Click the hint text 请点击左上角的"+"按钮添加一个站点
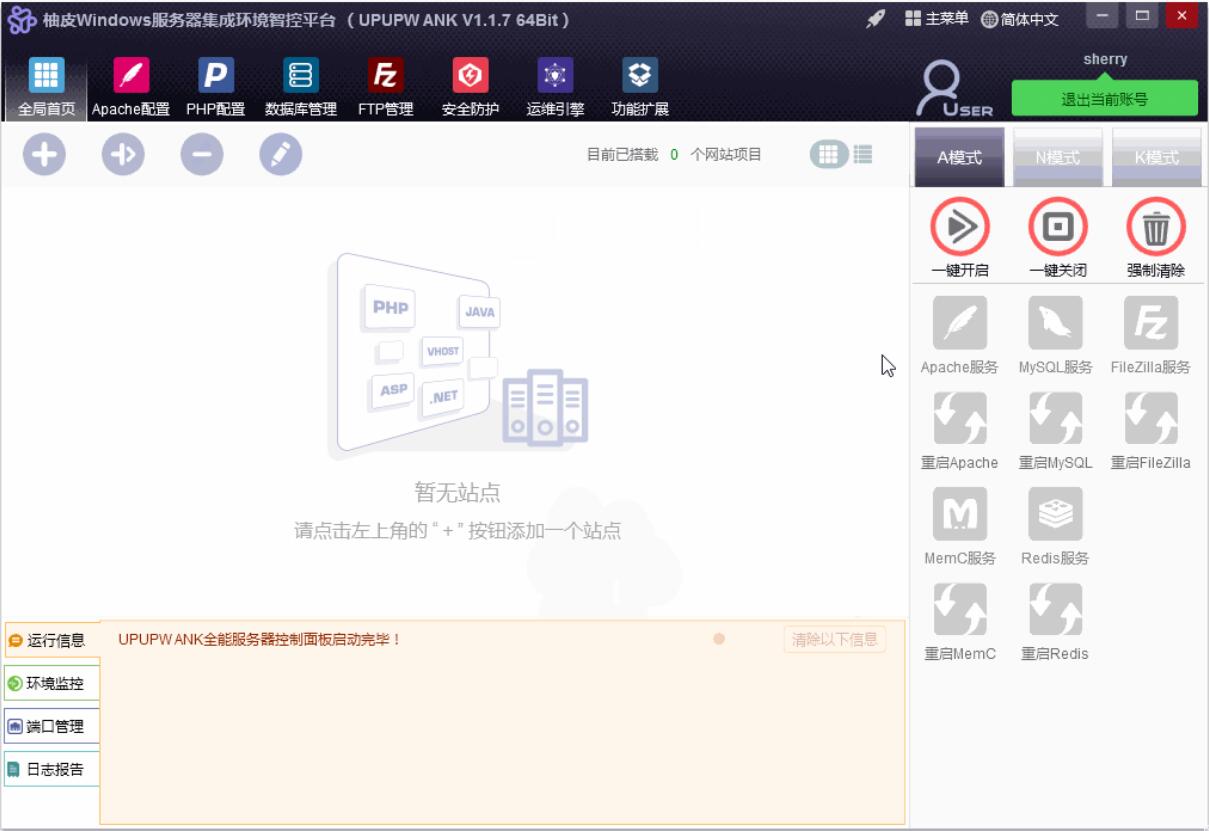The width and height of the screenshot is (1209, 831). click(x=457, y=531)
